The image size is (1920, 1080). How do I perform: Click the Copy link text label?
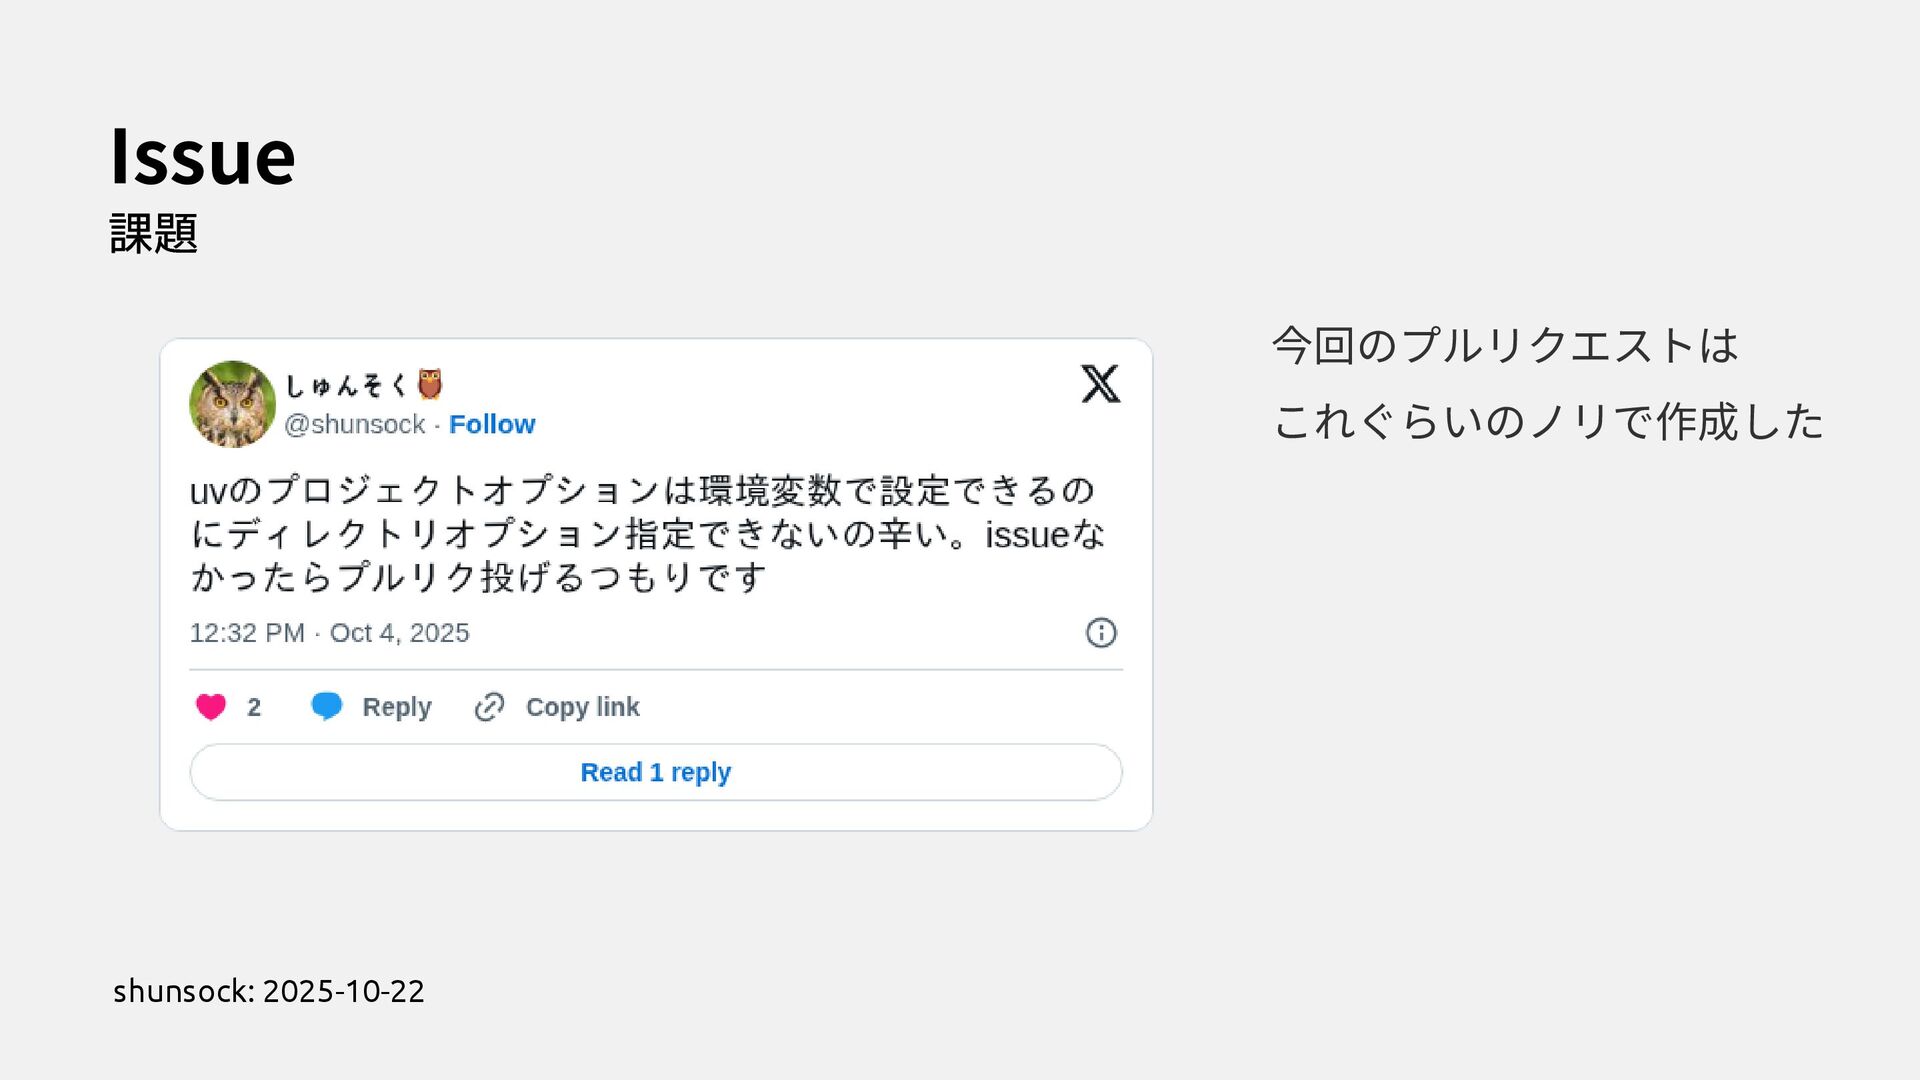coord(582,707)
